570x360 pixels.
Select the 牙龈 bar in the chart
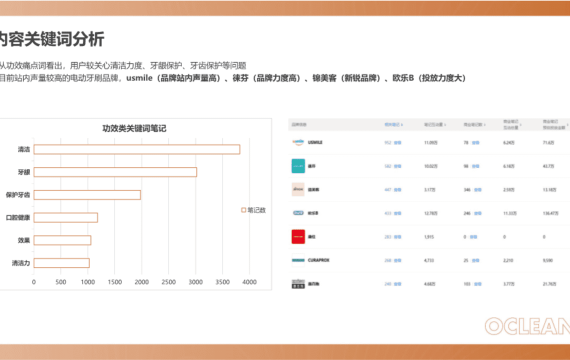pyautogui.click(x=115, y=172)
